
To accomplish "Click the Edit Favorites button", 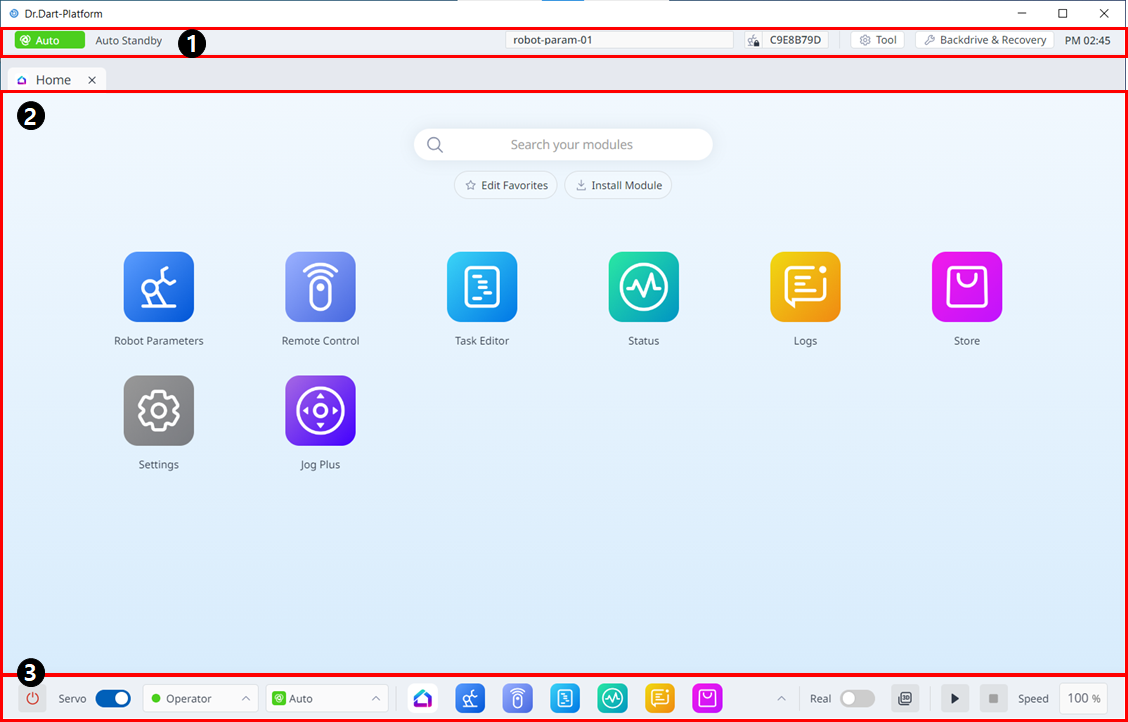I will 506,185.
